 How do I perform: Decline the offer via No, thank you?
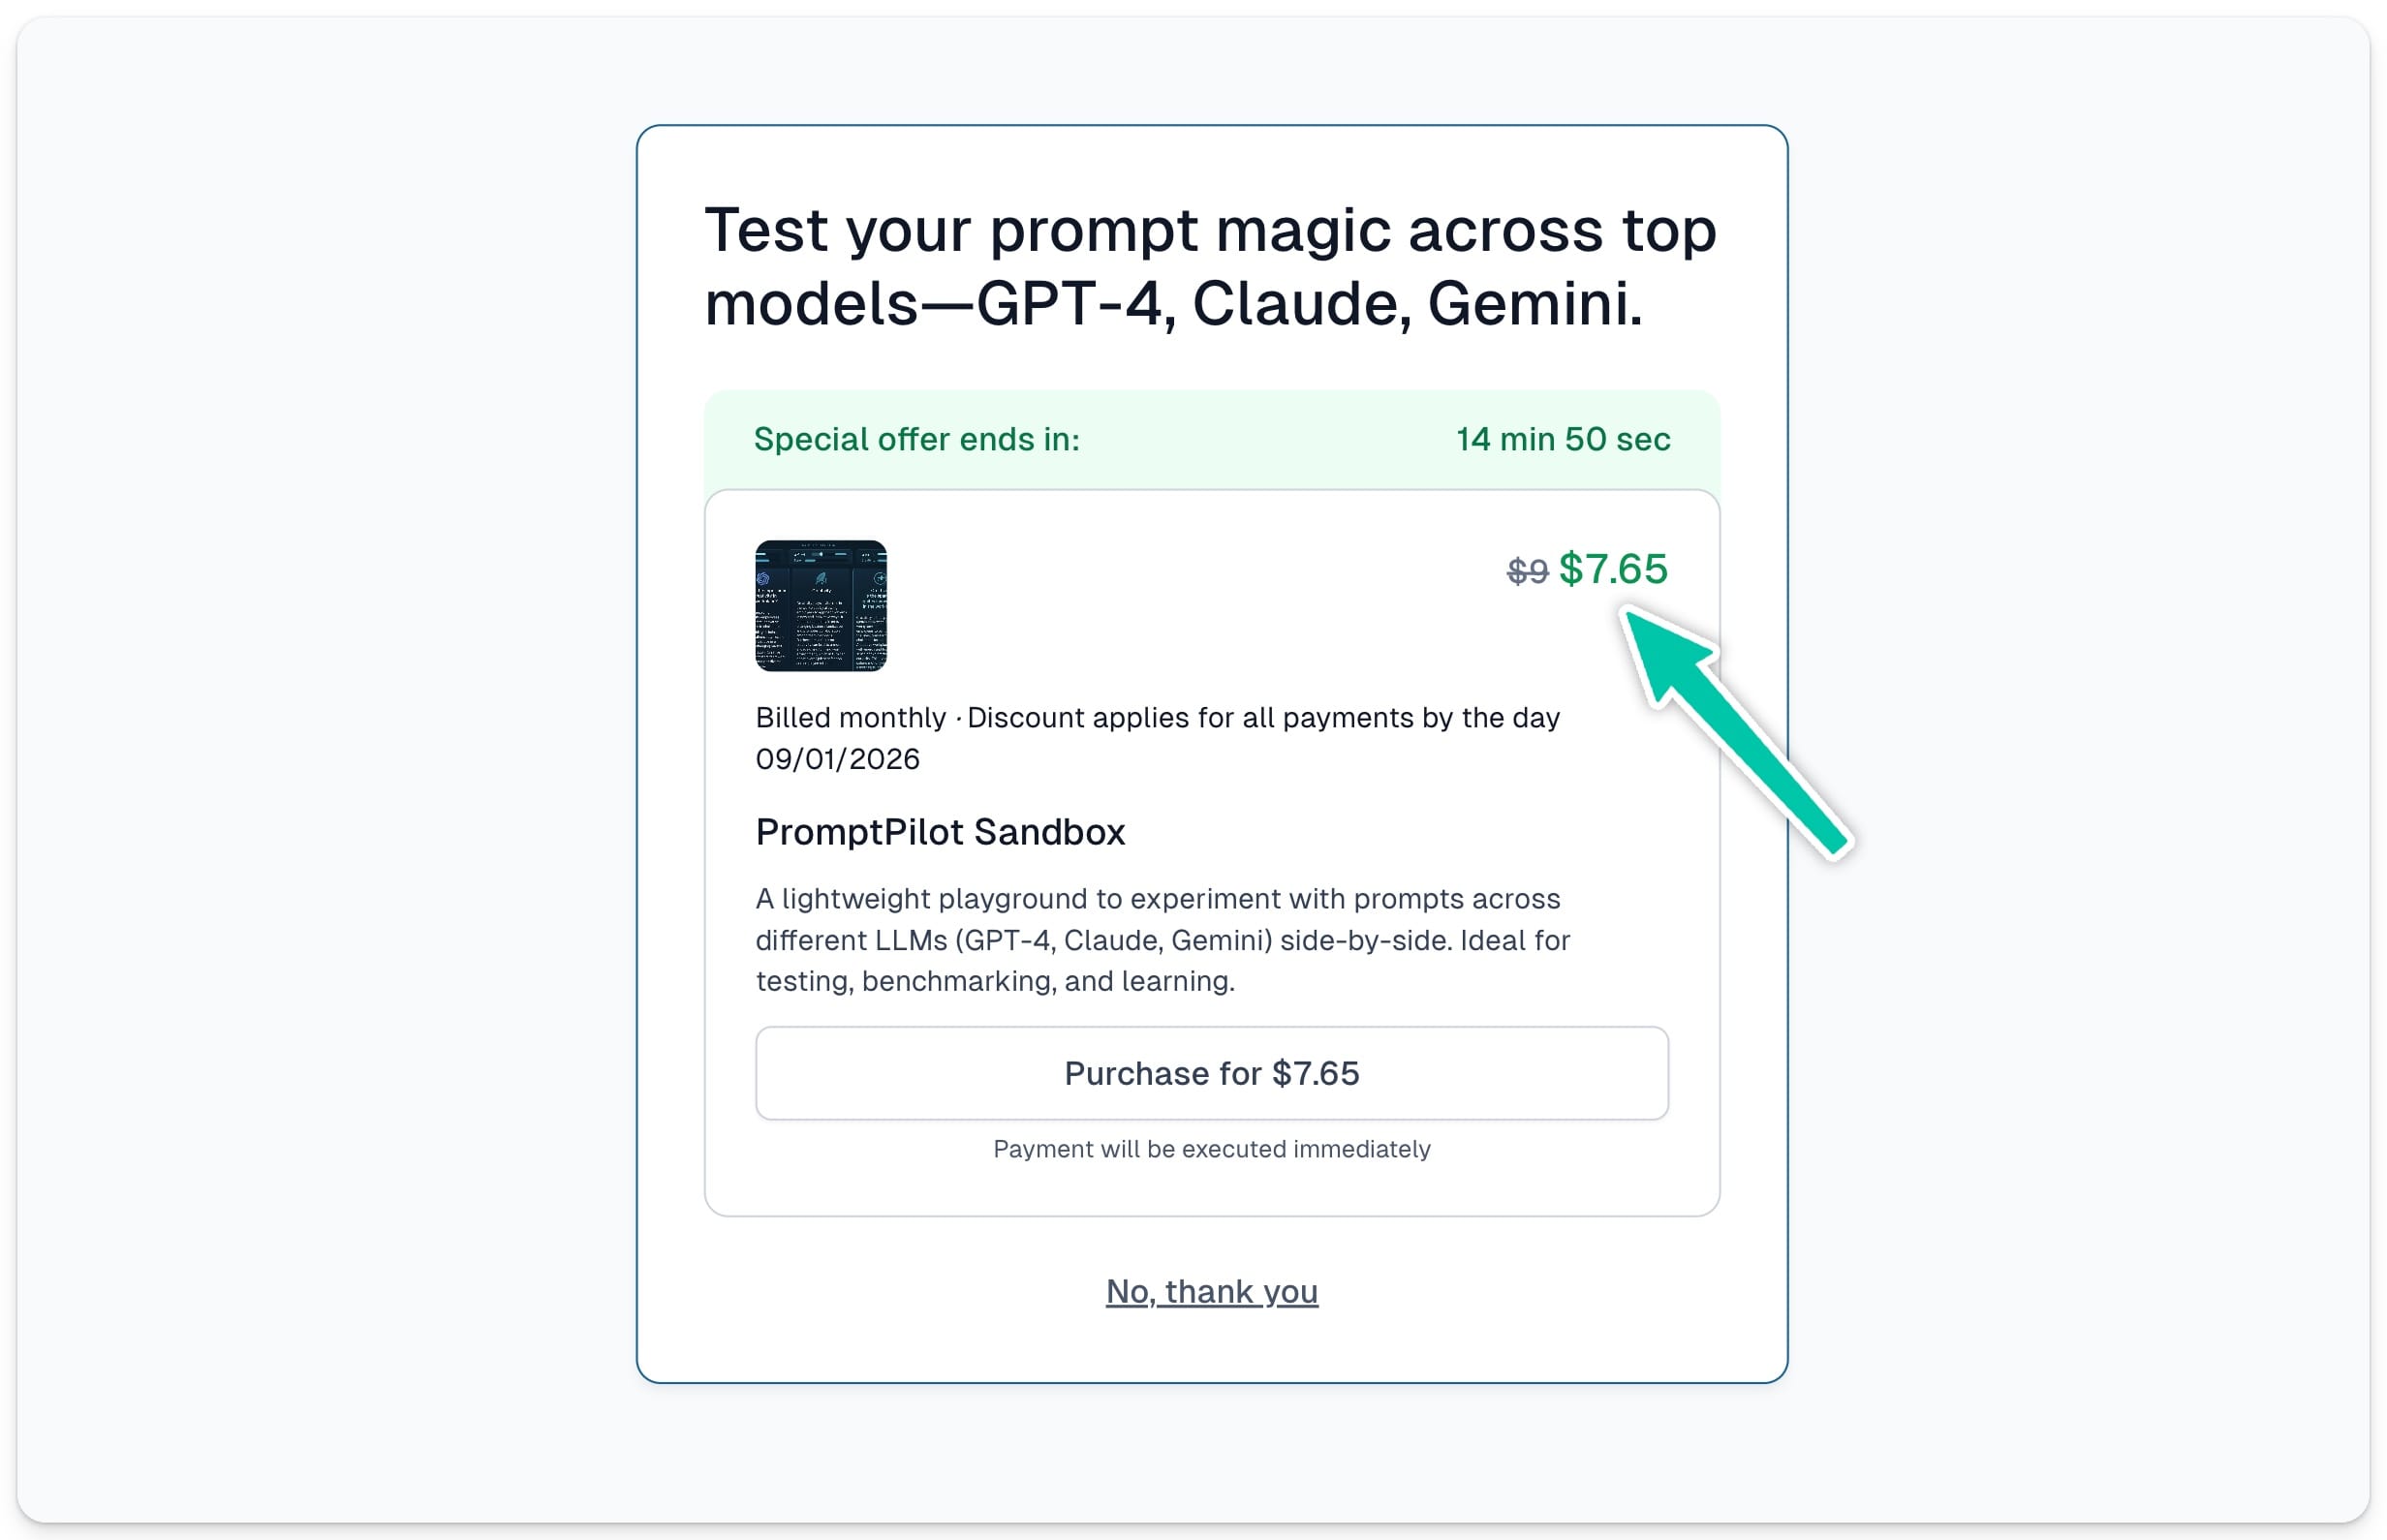[x=1212, y=1291]
